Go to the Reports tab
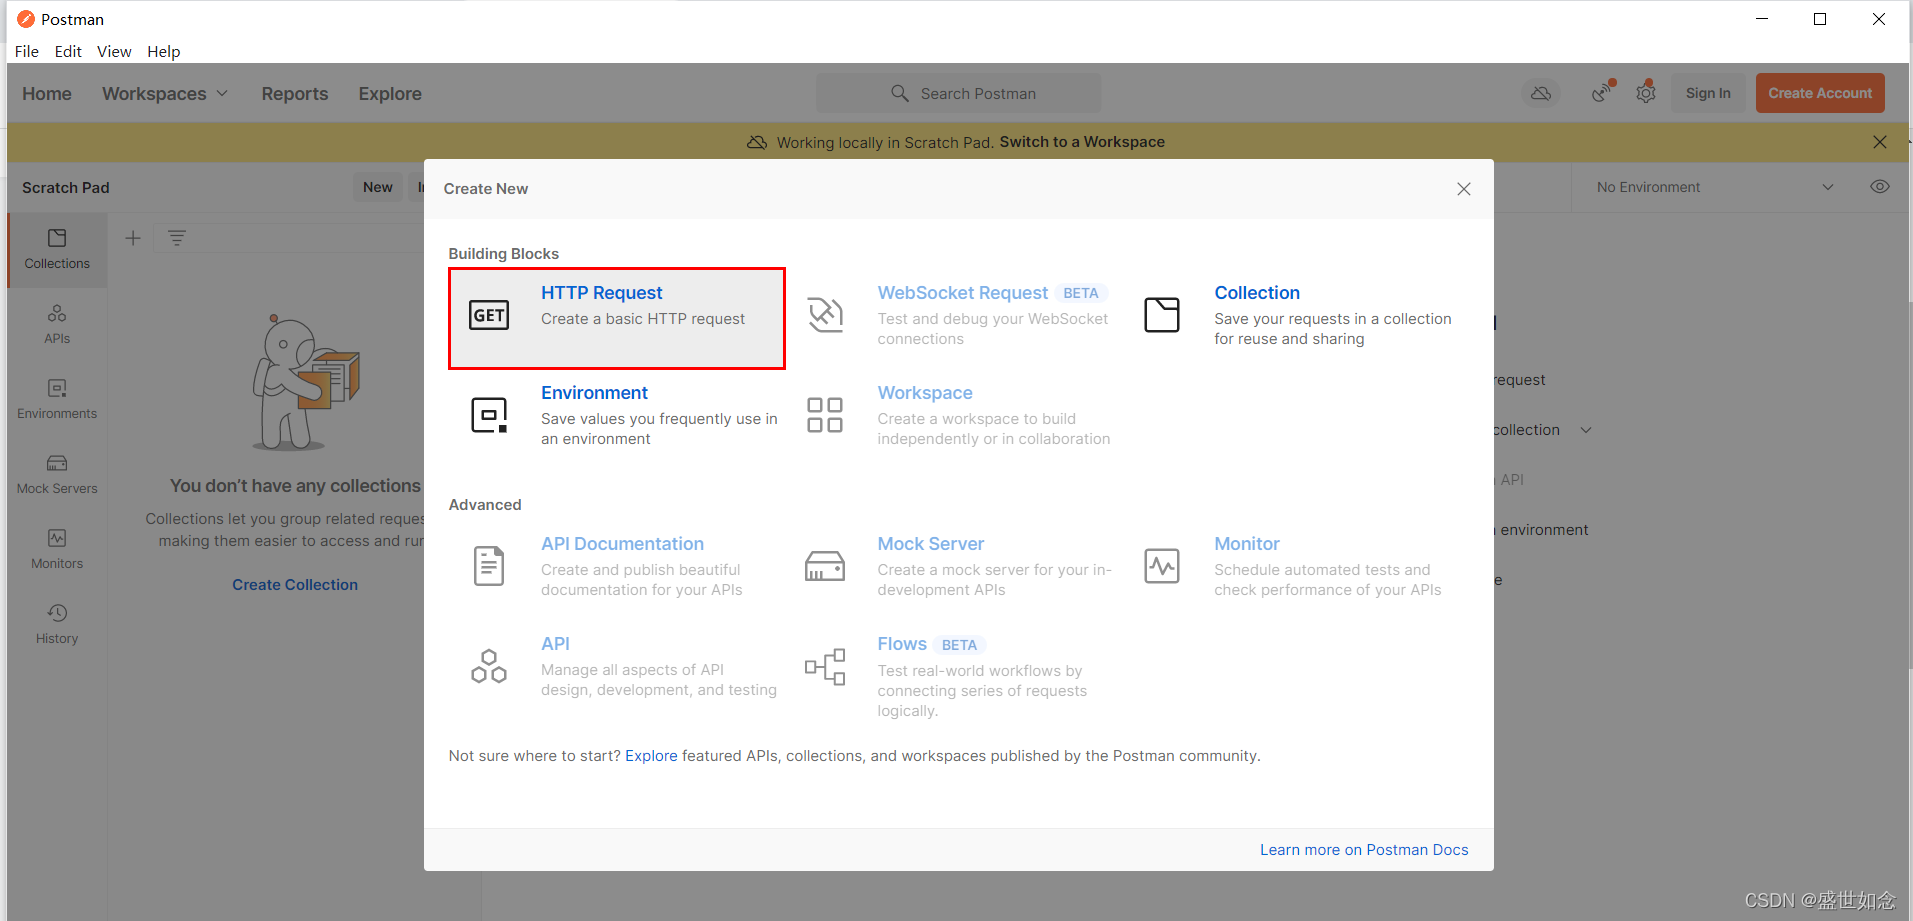The image size is (1913, 921). pyautogui.click(x=295, y=93)
